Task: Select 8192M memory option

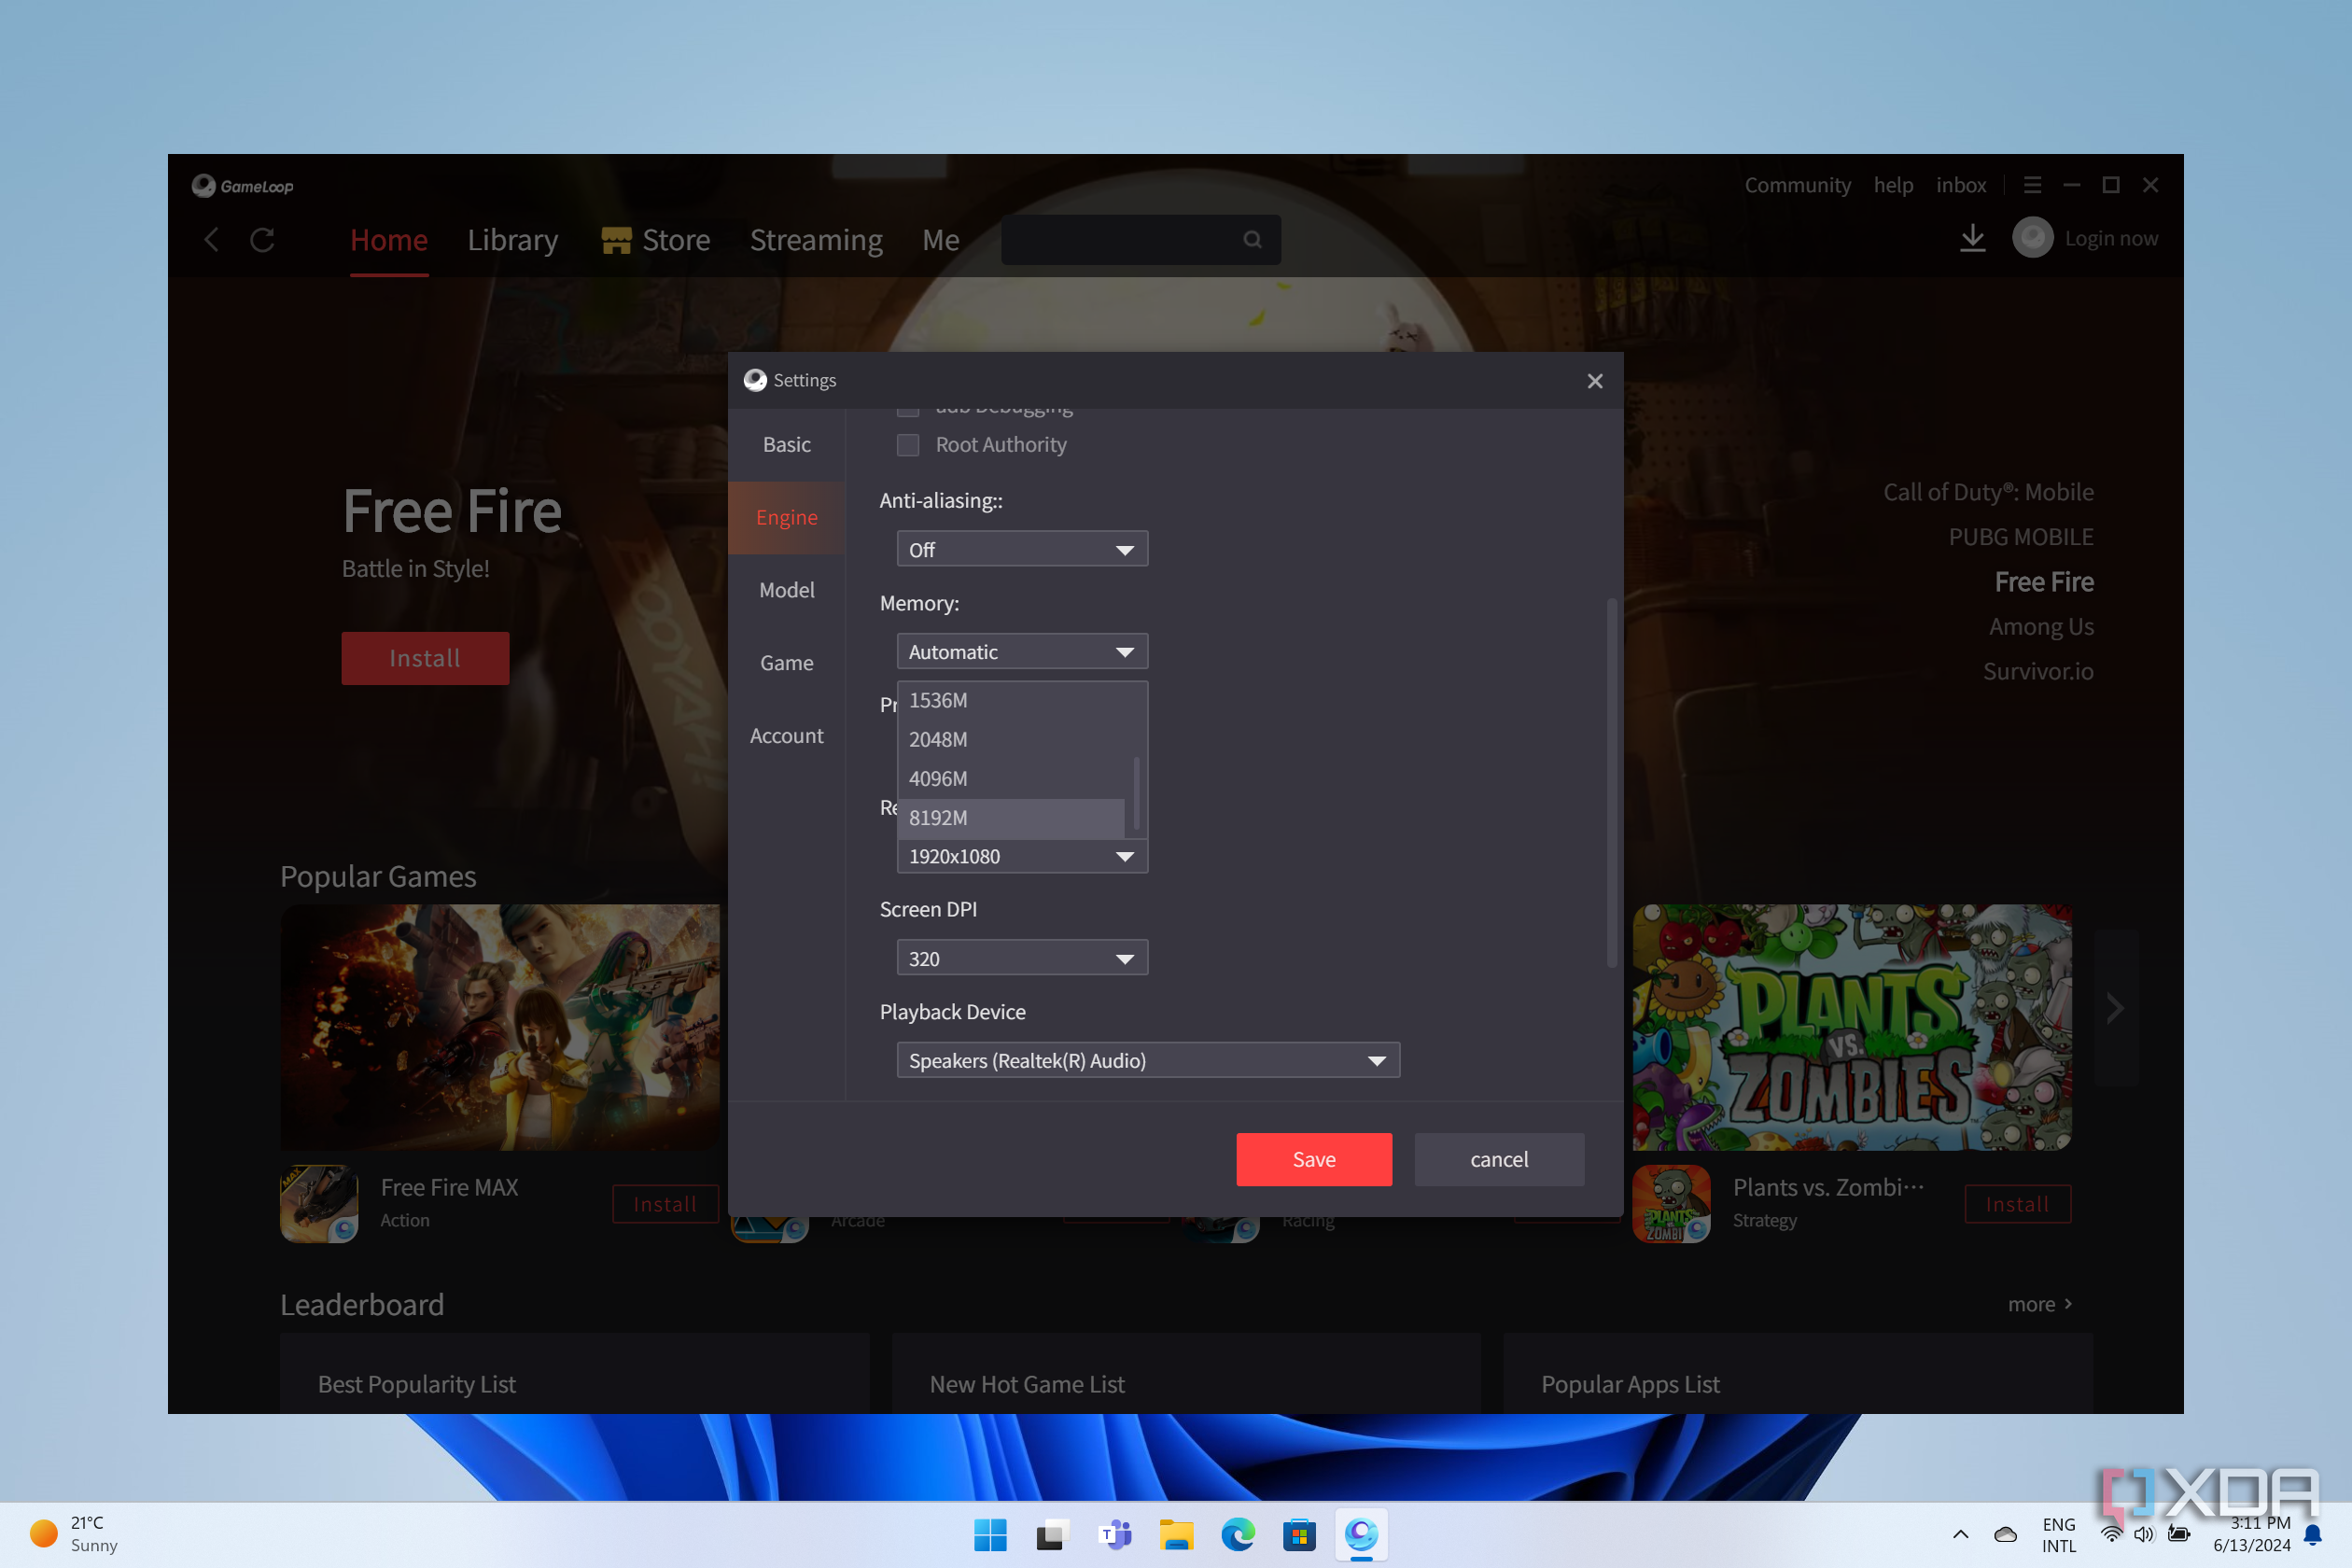Action: pyautogui.click(x=1012, y=818)
